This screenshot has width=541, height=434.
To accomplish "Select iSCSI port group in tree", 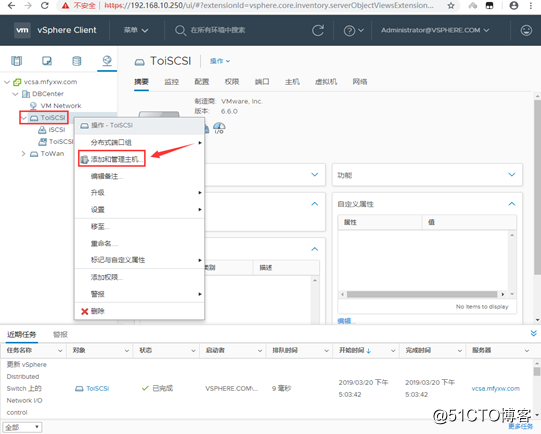I will point(57,130).
